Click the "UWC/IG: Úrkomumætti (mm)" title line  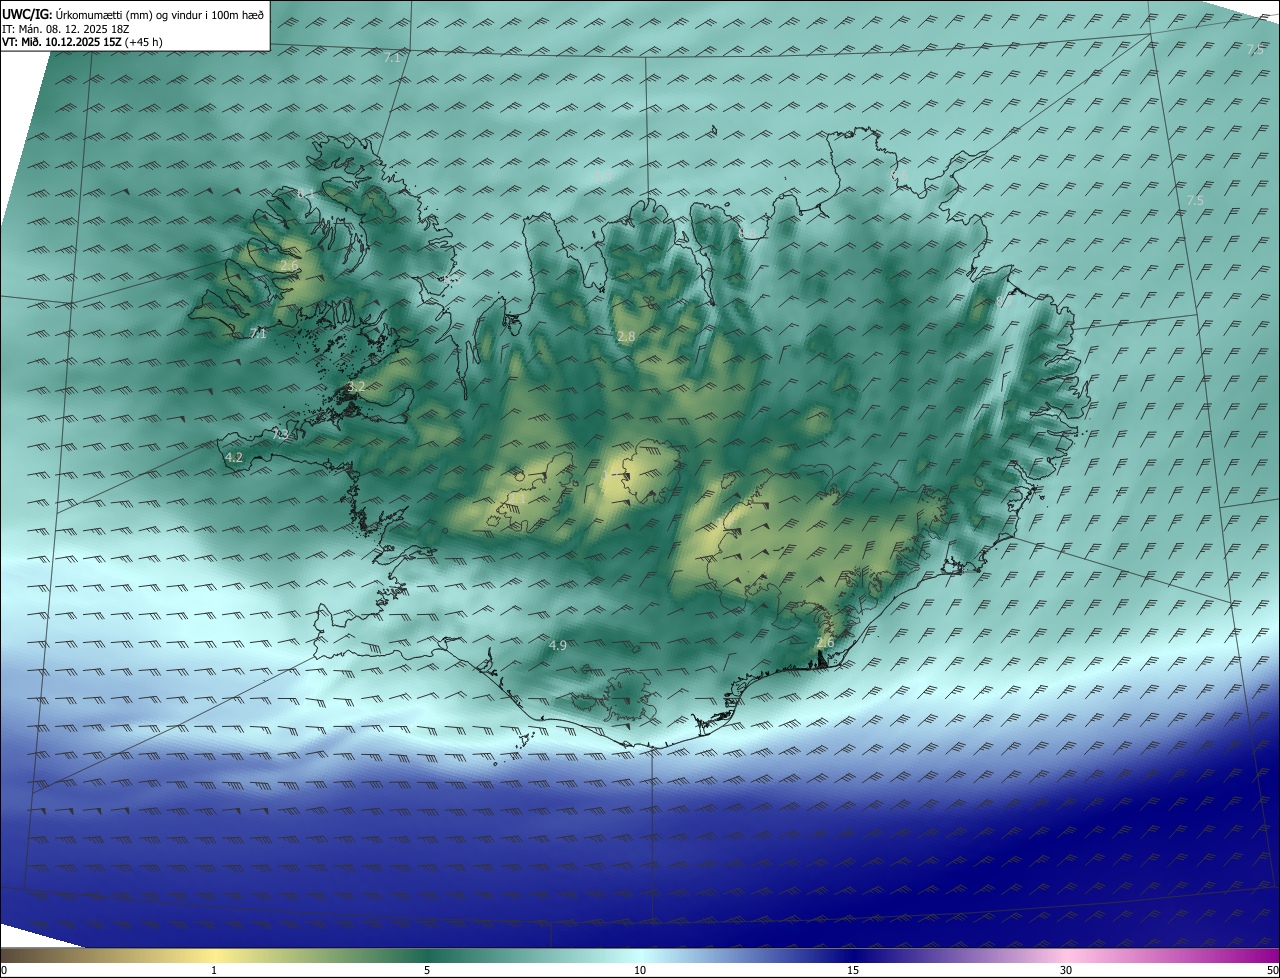point(133,14)
